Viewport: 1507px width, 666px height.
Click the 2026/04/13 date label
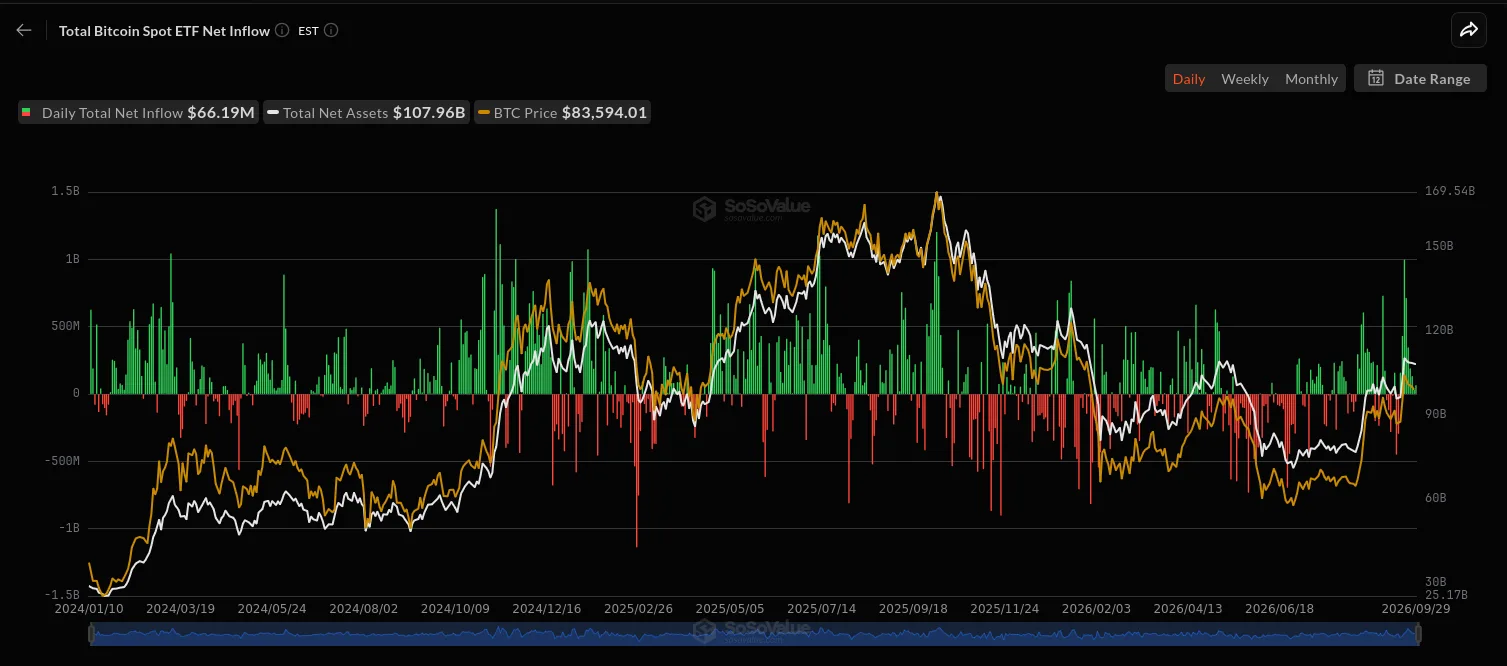[x=1188, y=608]
